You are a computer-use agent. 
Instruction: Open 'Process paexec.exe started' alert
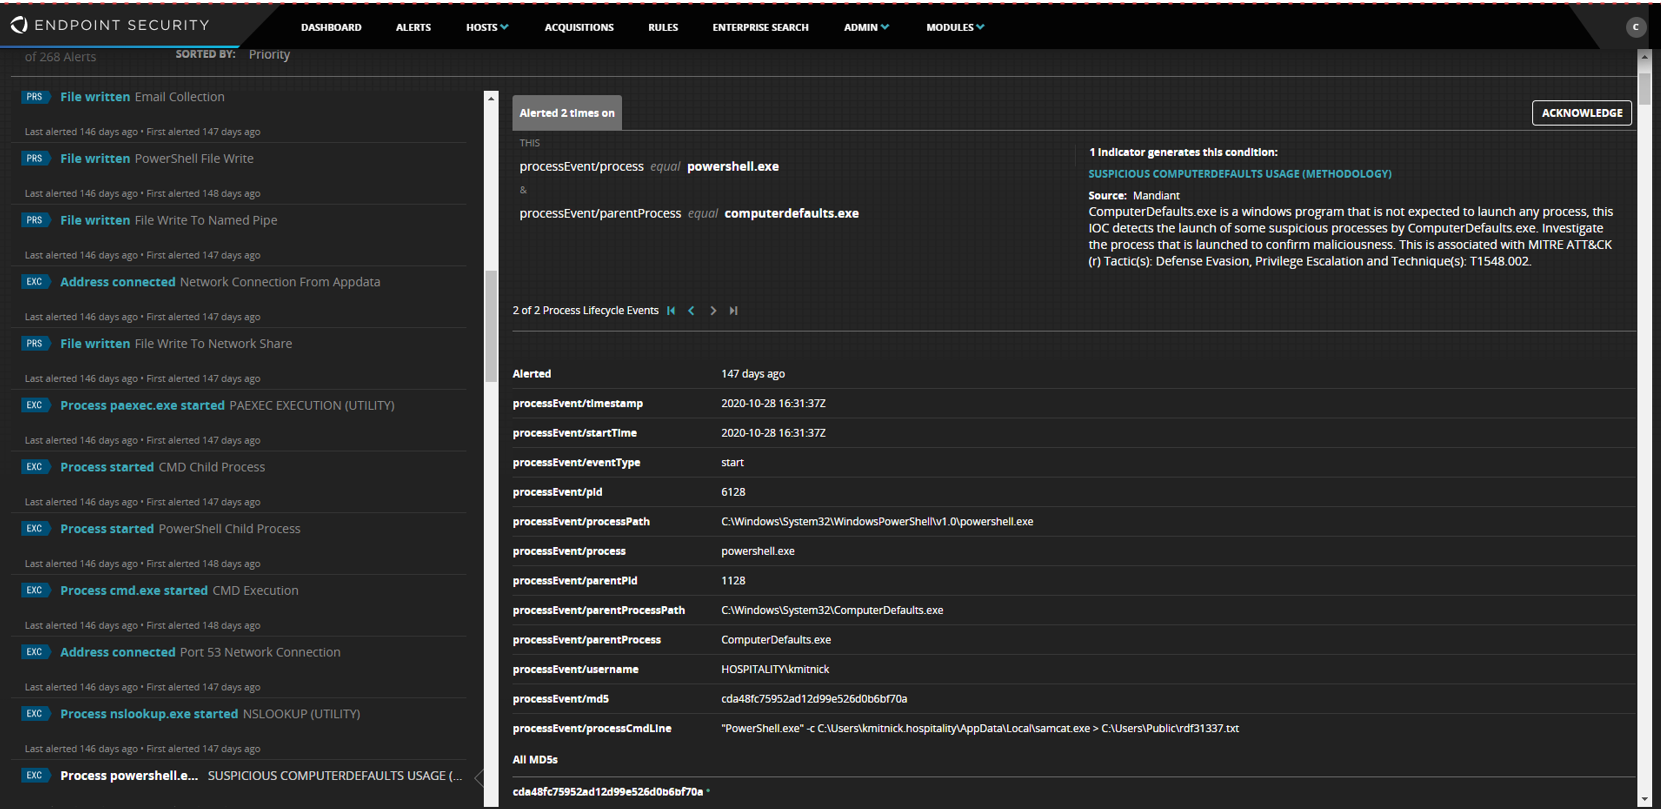(227, 405)
